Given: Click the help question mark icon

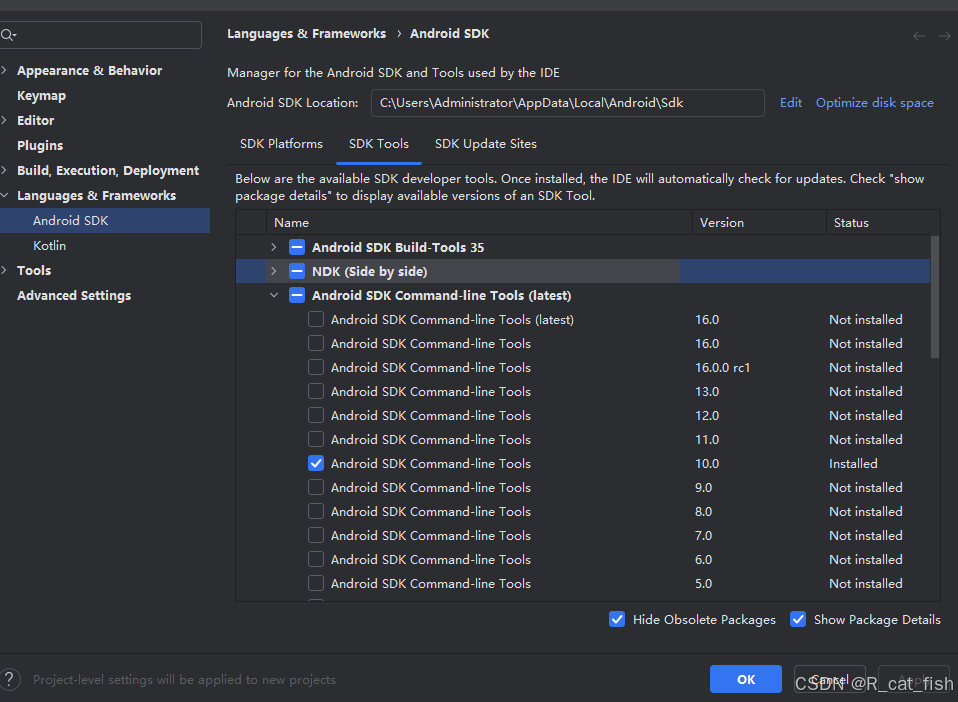Looking at the screenshot, I should point(10,679).
